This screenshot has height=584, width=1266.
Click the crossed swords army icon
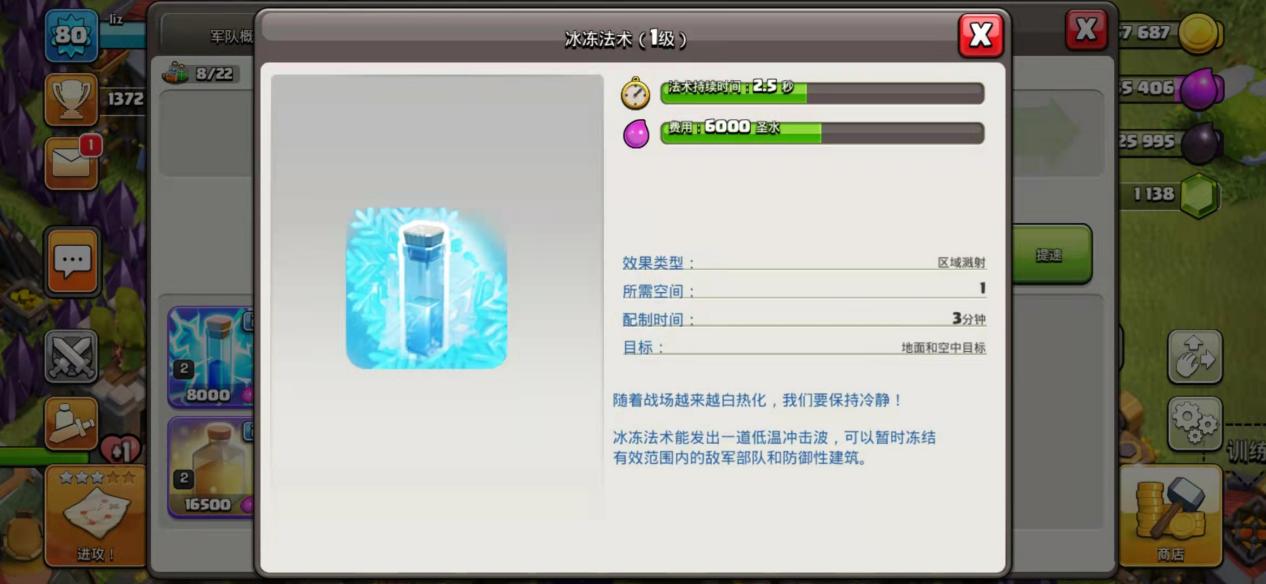[x=71, y=357]
